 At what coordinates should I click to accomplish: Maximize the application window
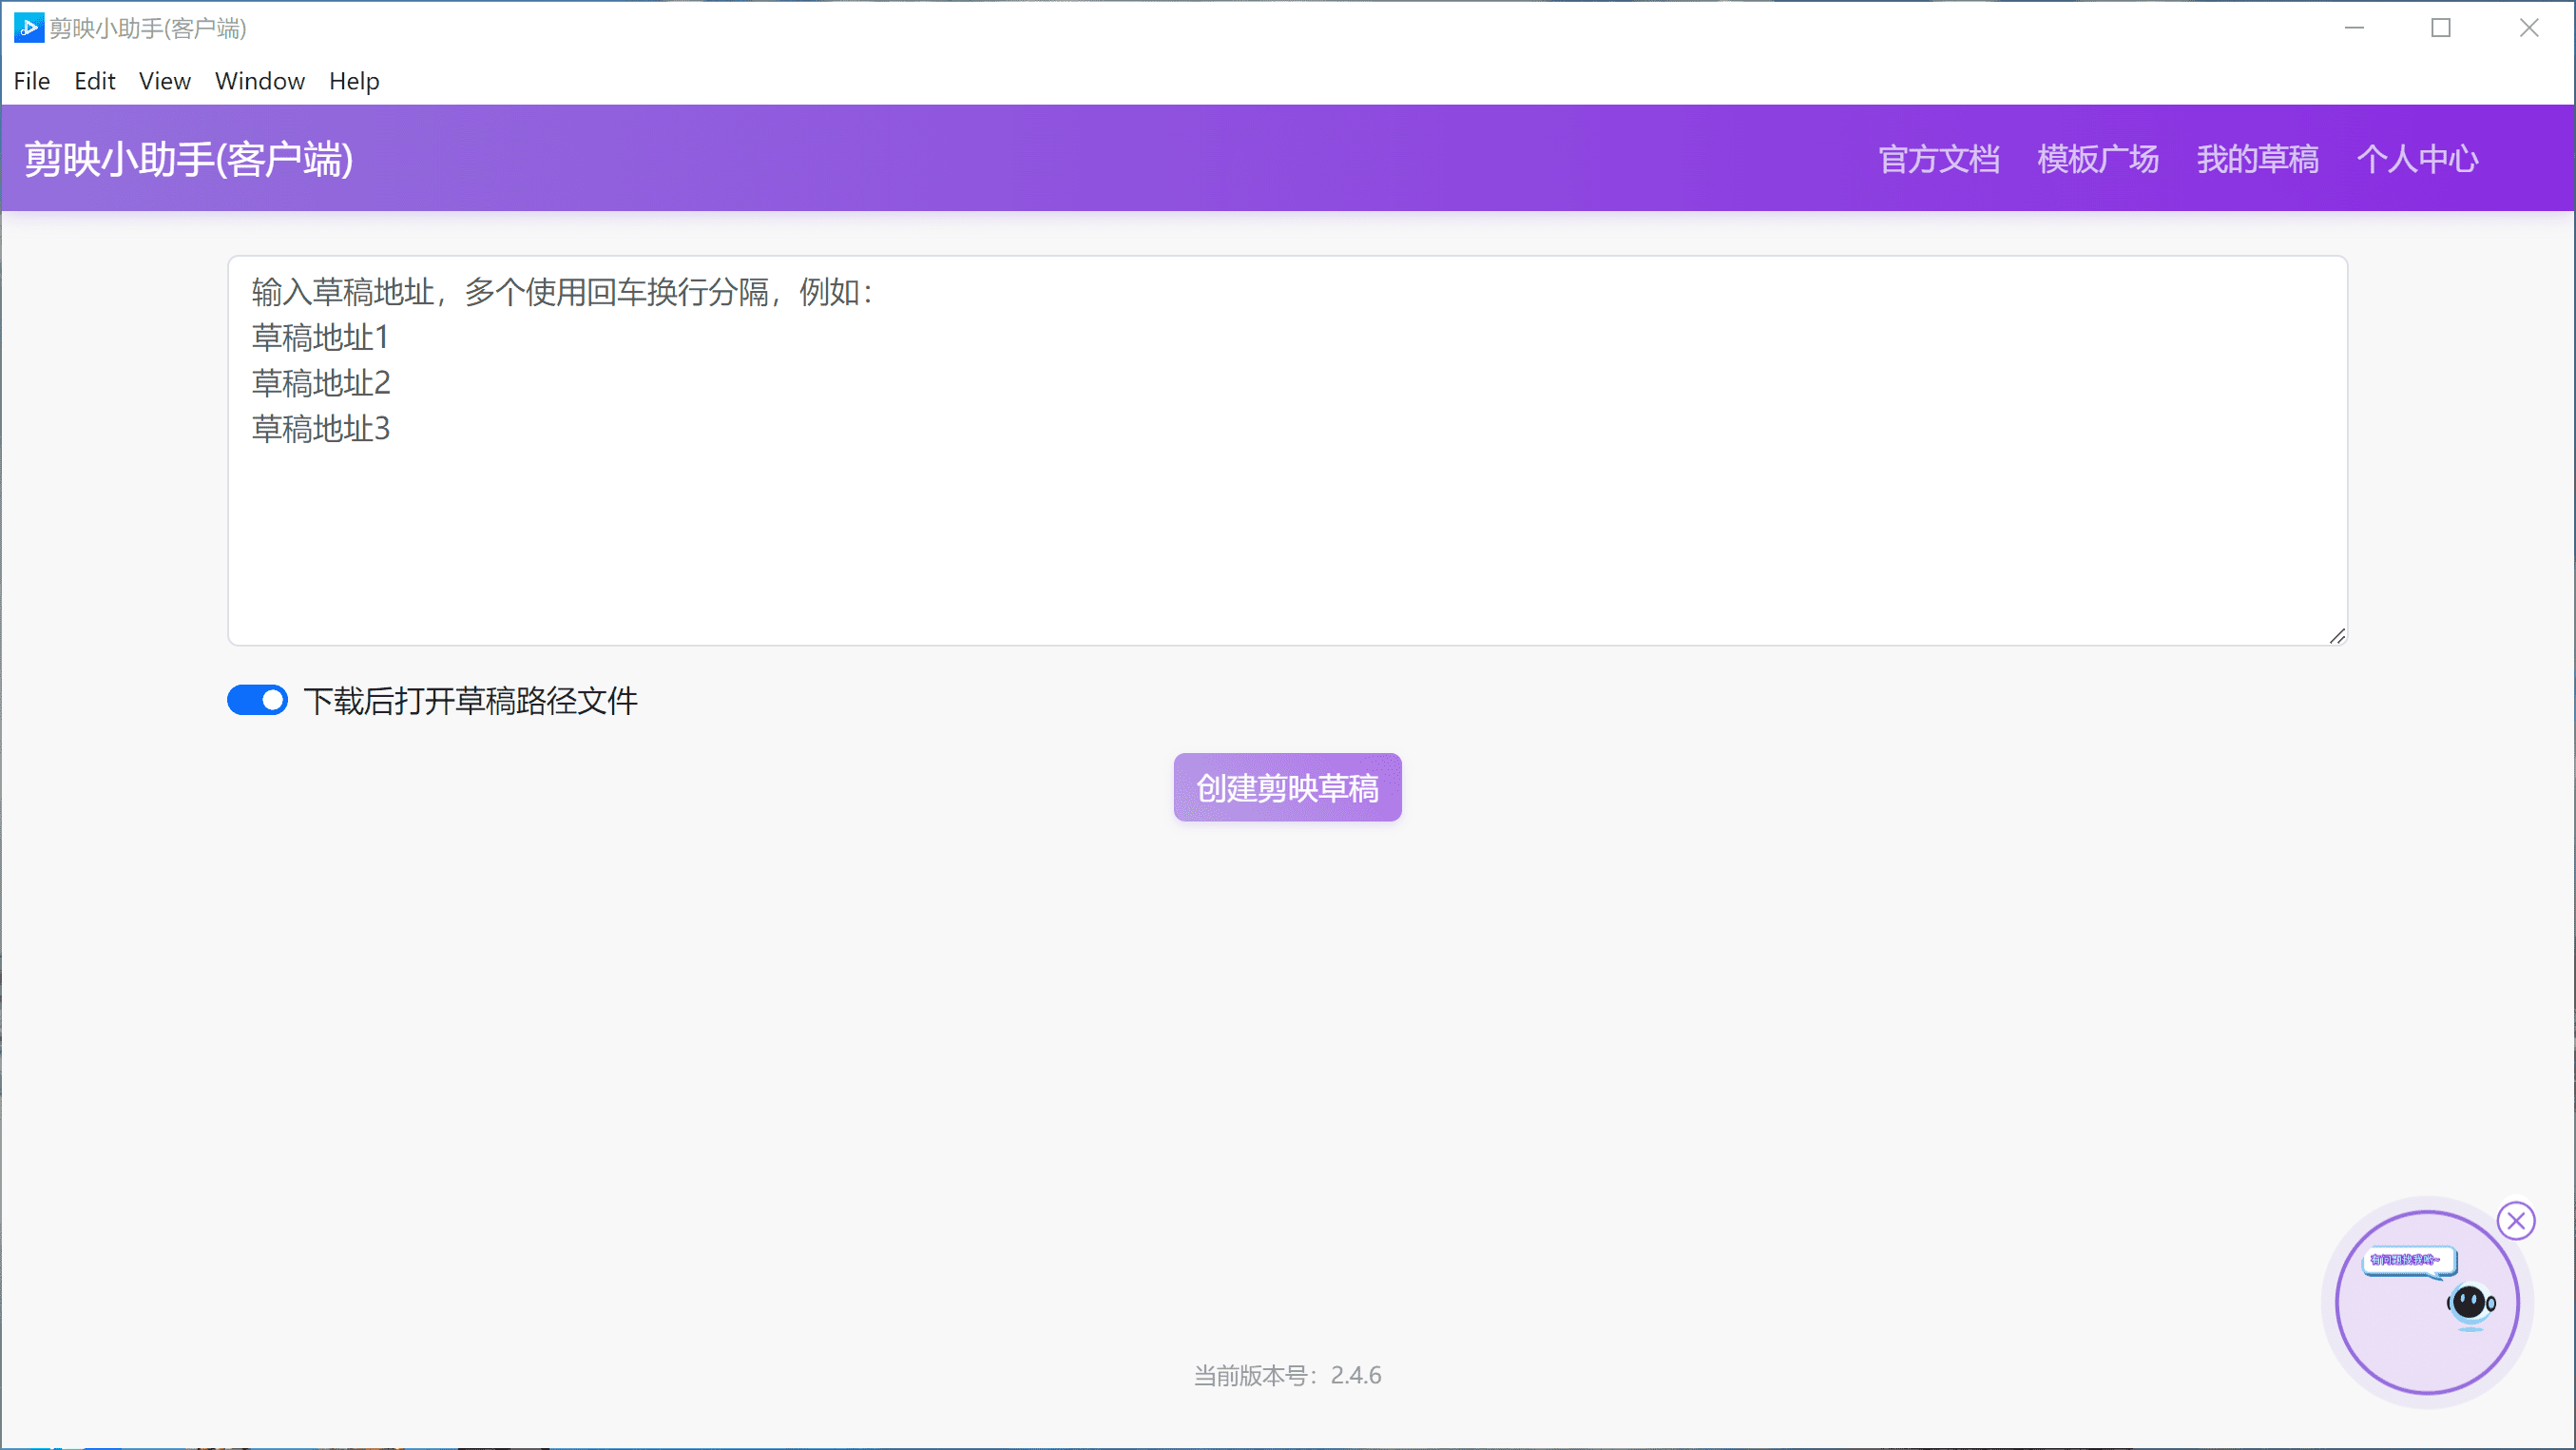point(2441,28)
